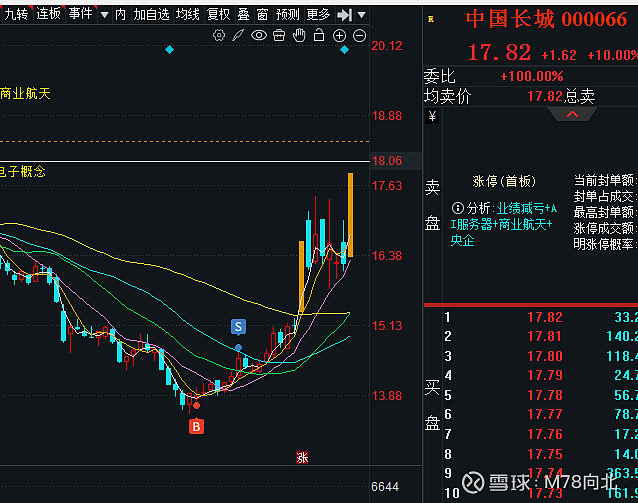Open the 连板 tab
The image size is (638, 503).
(x=48, y=14)
